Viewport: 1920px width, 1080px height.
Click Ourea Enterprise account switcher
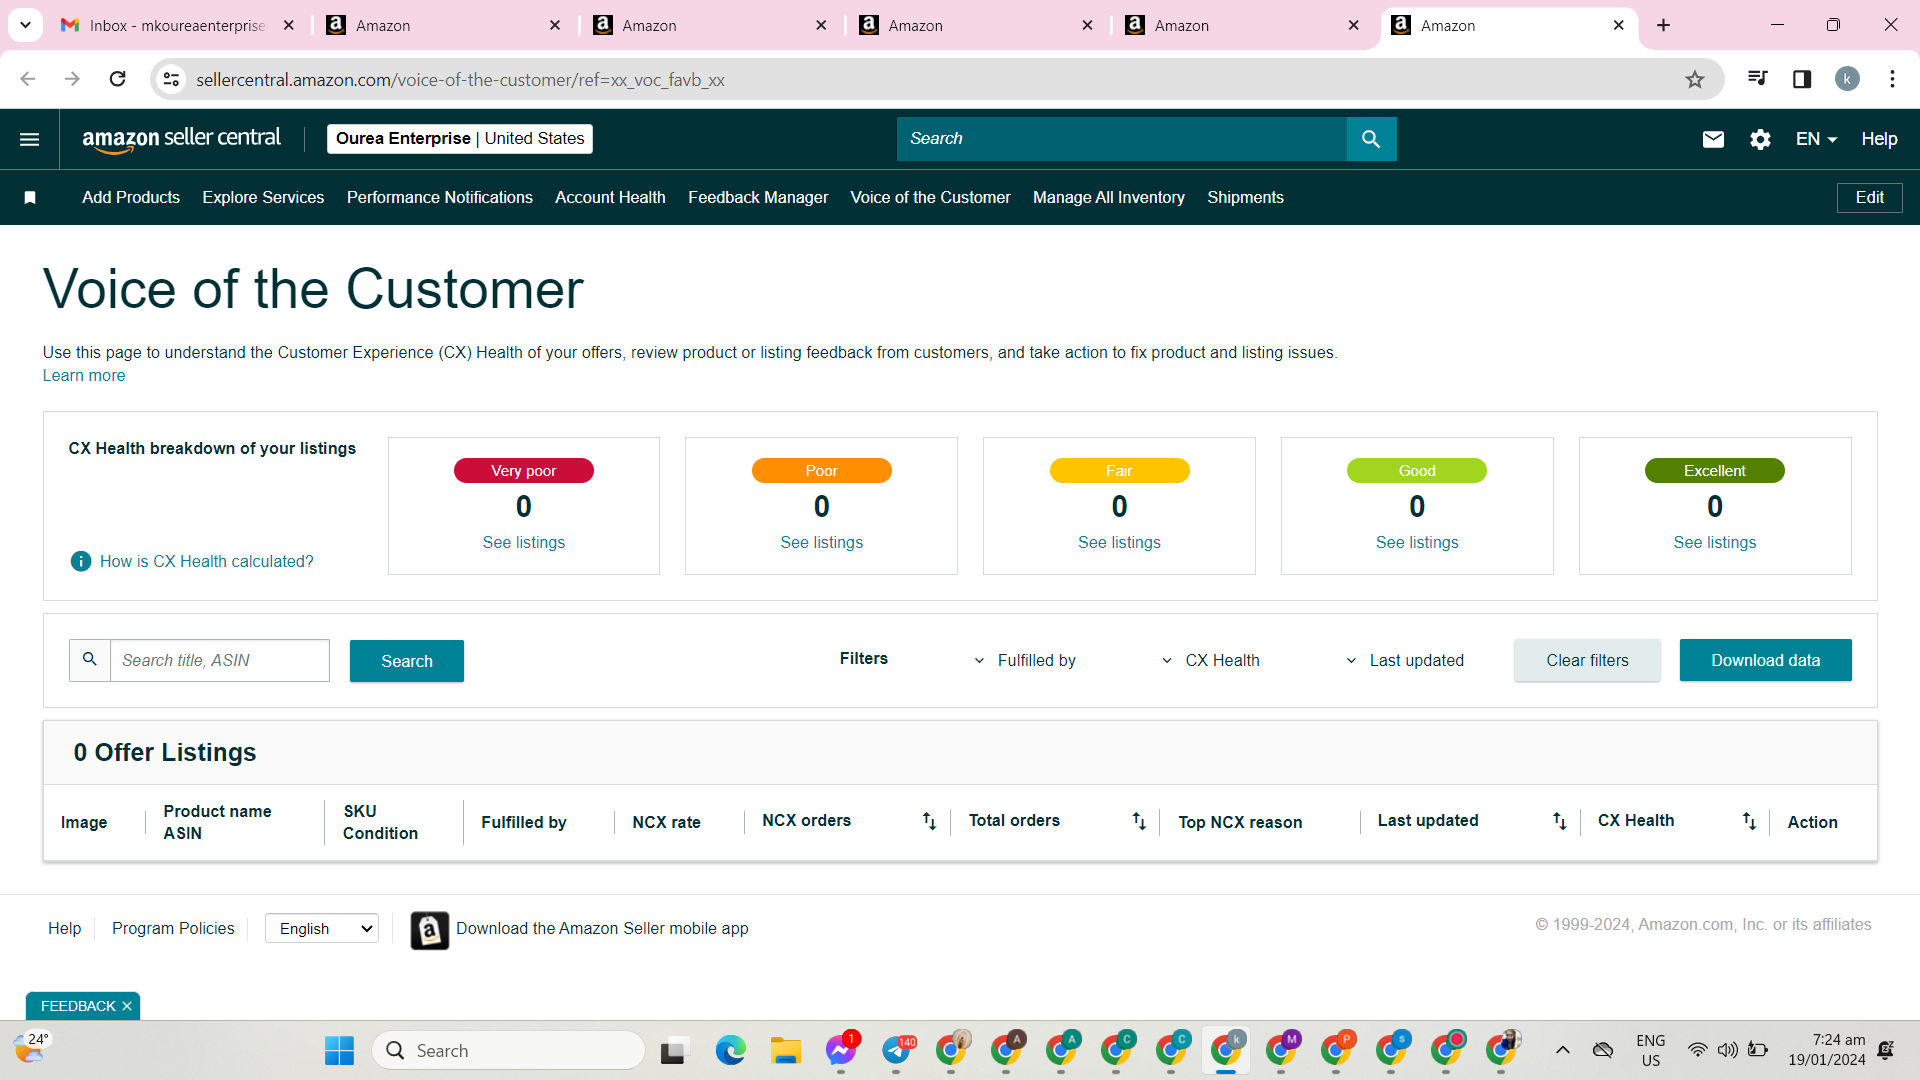pos(460,139)
